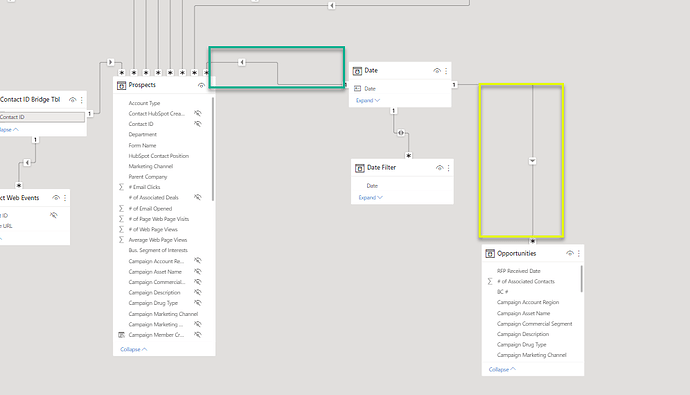
Task: Select the Date Filter table header
Action: 402,168
